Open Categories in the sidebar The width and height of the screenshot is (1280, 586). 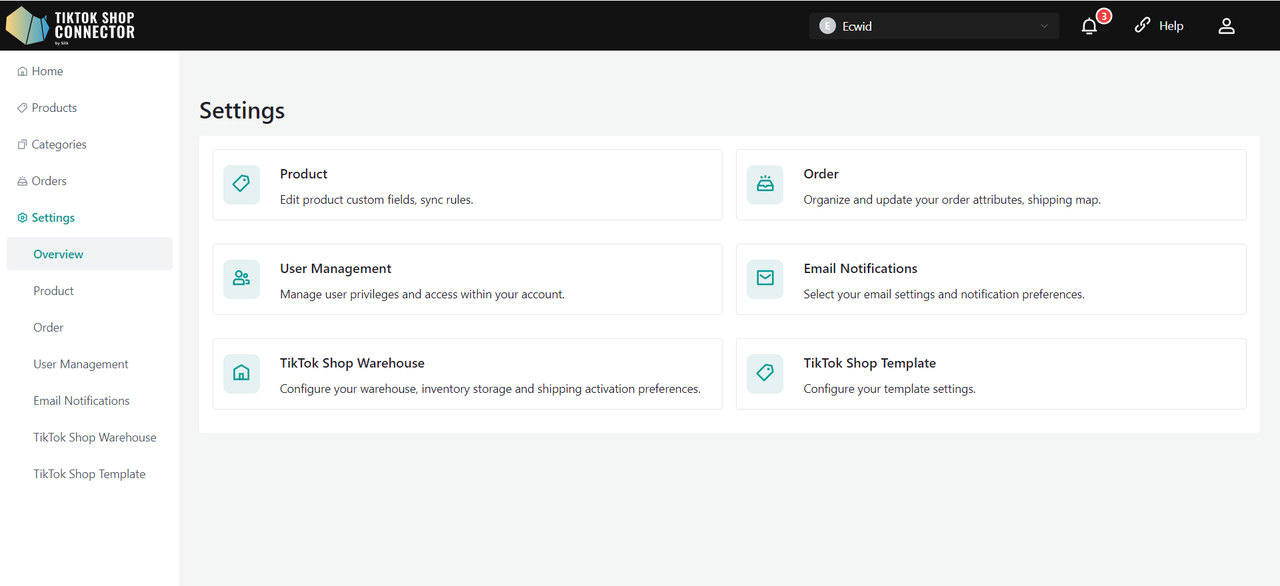point(59,145)
